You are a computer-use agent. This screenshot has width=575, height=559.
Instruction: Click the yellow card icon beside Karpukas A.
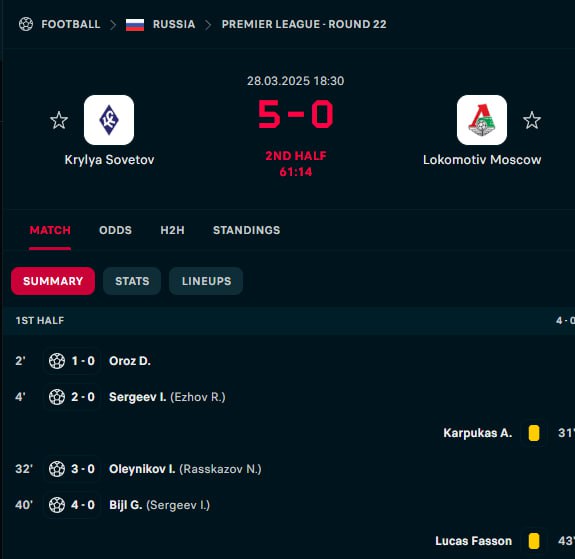(534, 433)
